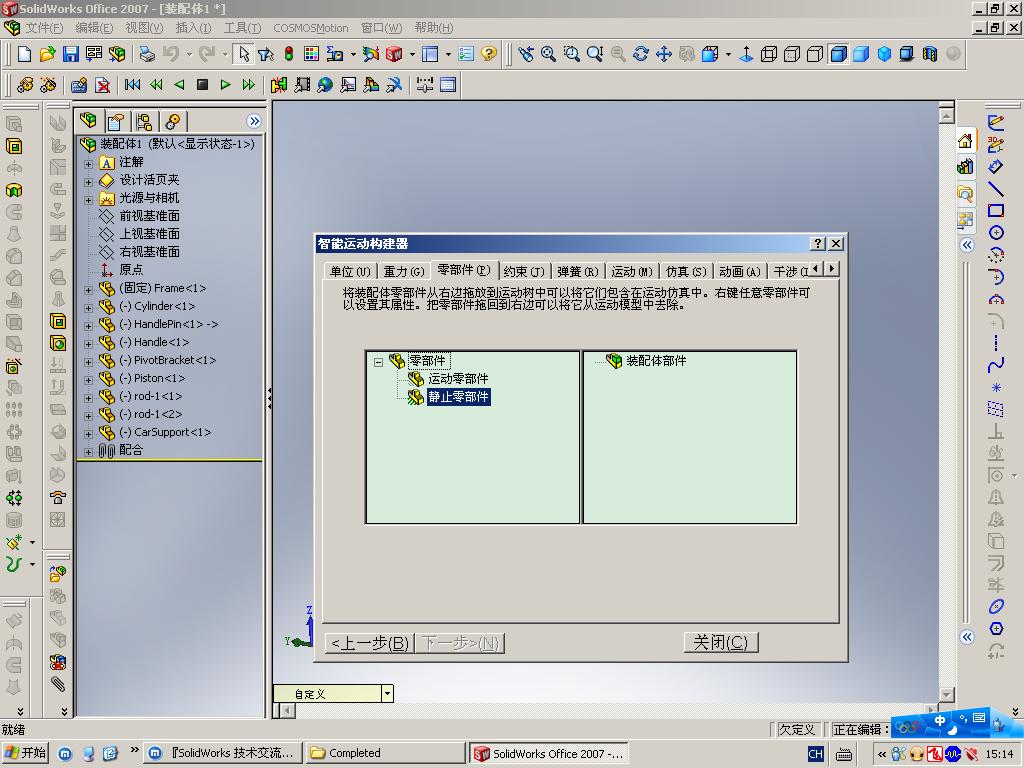
Task: Toggle Hidden Lines Removed display icon
Action: [x=815, y=54]
